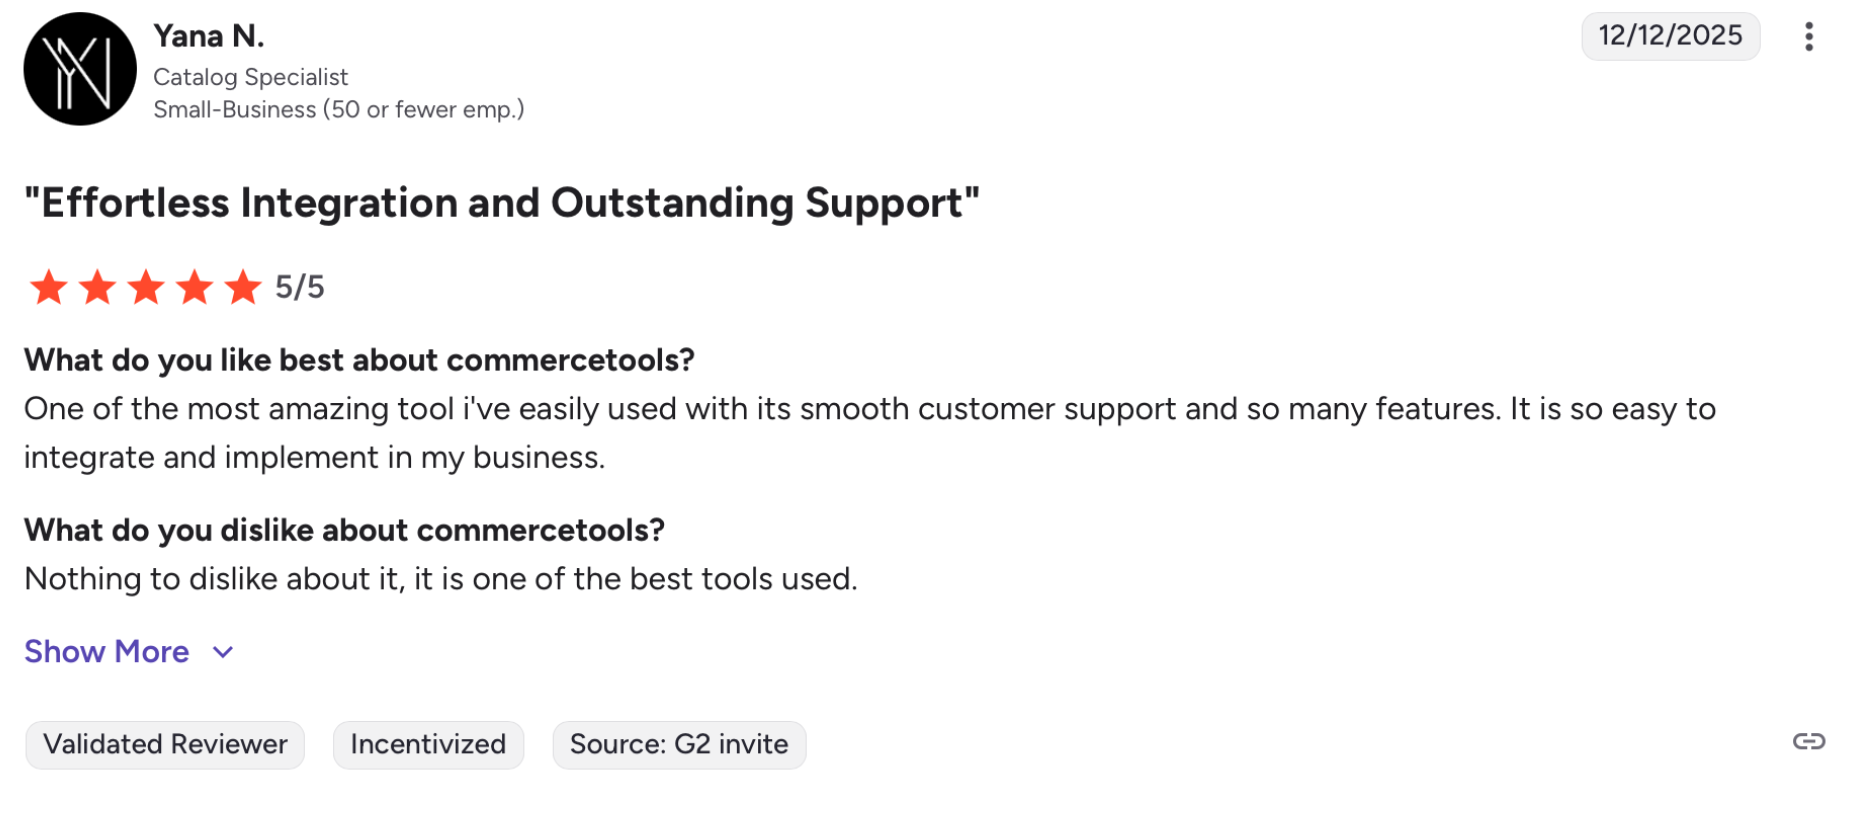Click the fifth rating star
The image size is (1864, 814).
(243, 287)
